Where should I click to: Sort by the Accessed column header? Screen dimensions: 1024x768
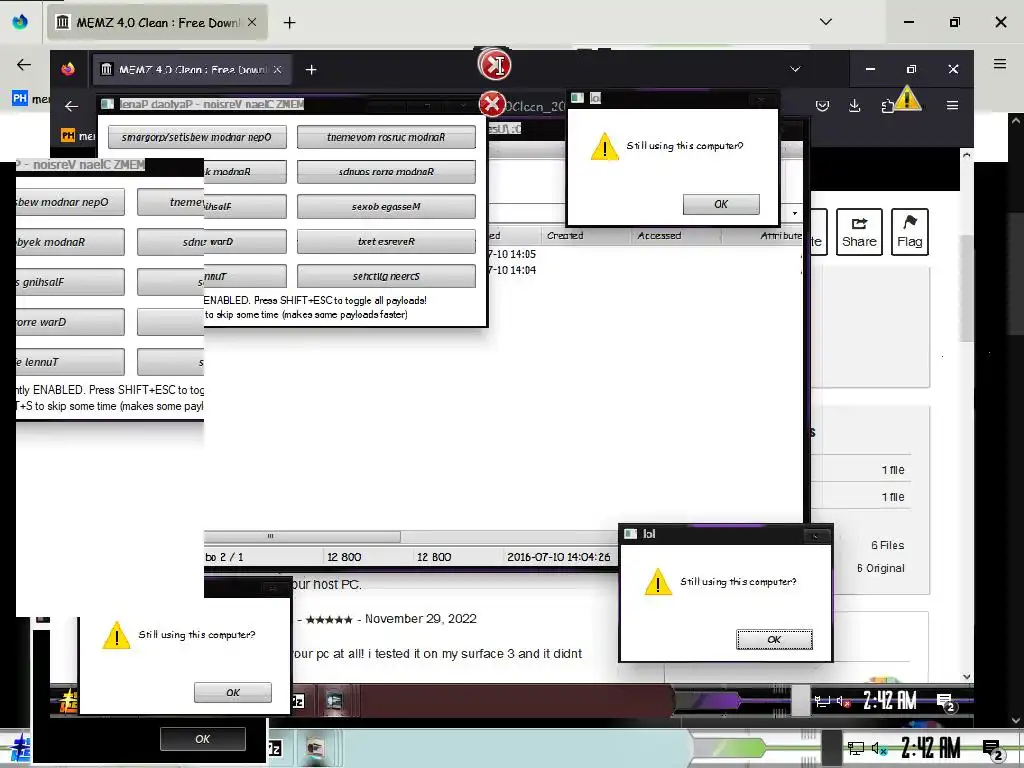(659, 236)
